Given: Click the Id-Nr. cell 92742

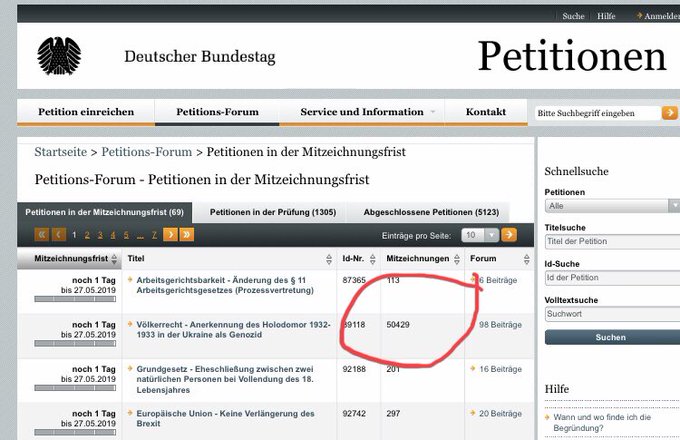Looking at the screenshot, I should point(354,414).
